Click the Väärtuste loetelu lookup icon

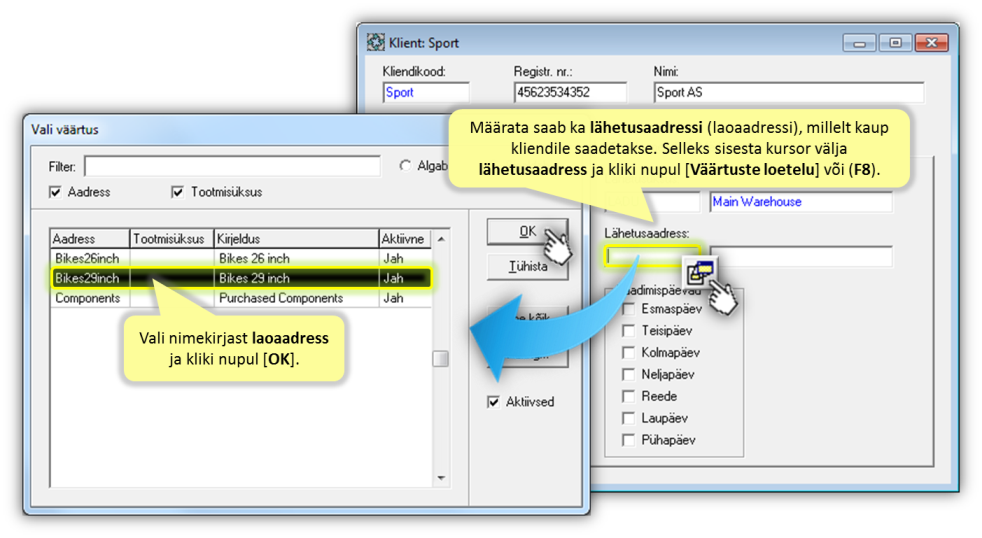pos(700,271)
